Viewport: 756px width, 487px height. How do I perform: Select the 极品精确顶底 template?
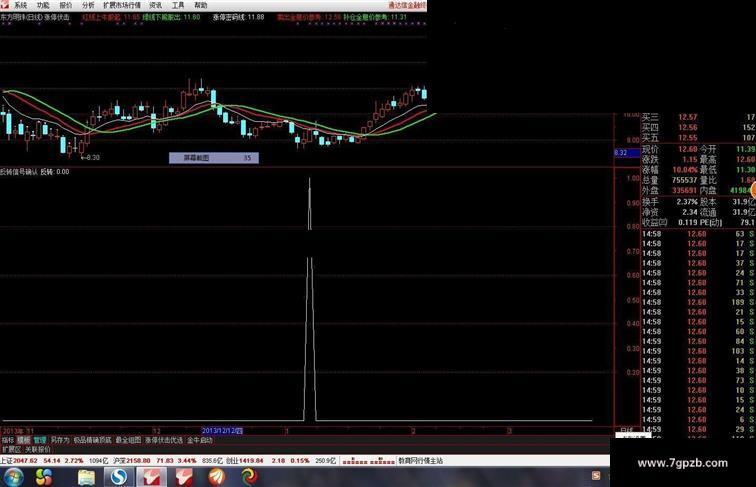92,440
